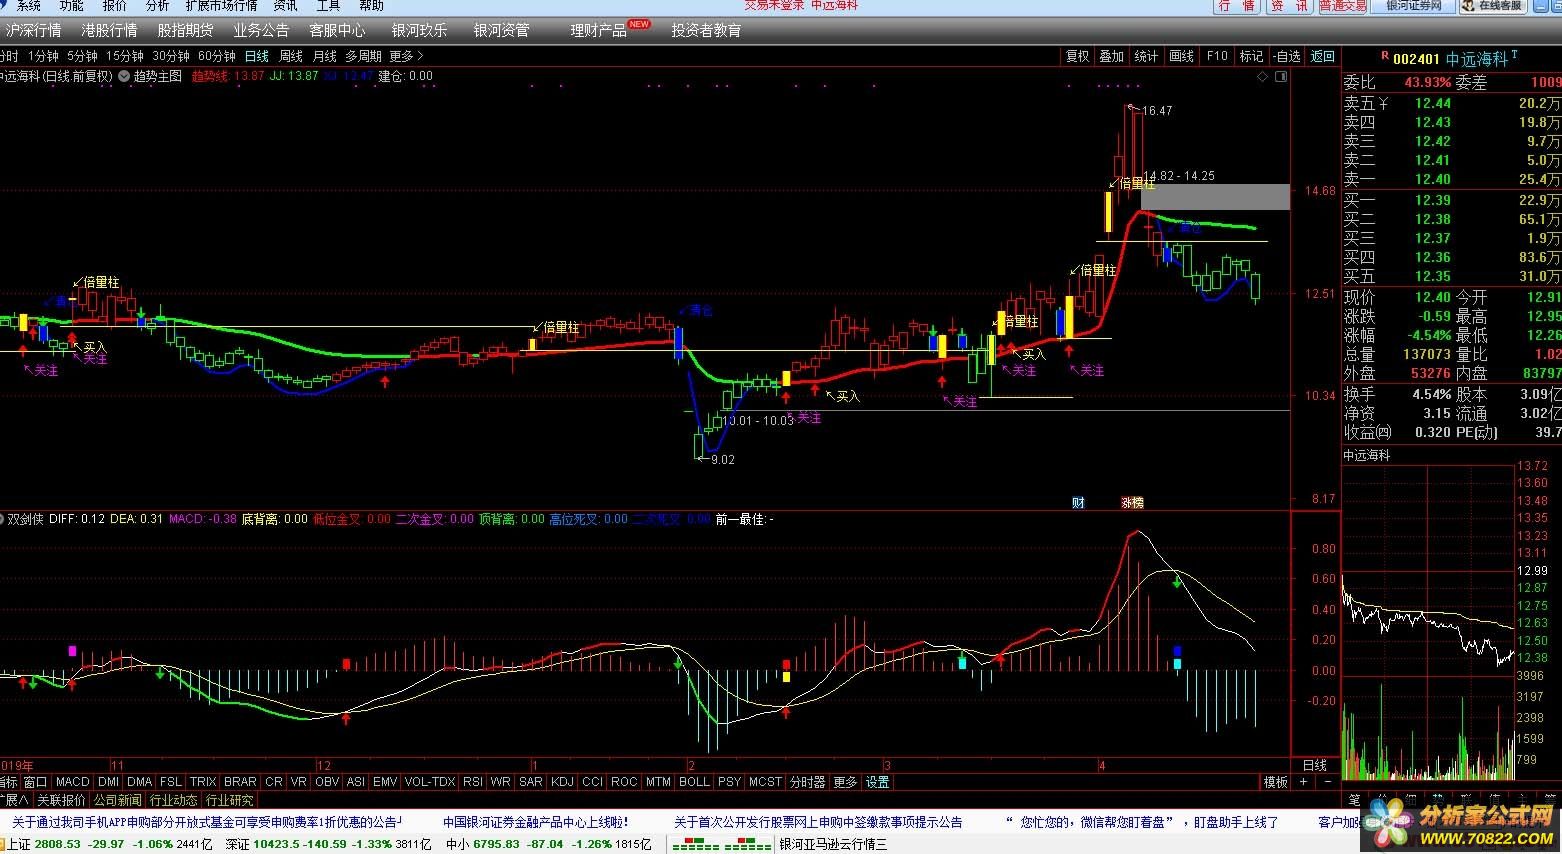Viewport: 1562px width, 854px height.
Task: Click the diamond icon above chart
Action: (x=1262, y=75)
